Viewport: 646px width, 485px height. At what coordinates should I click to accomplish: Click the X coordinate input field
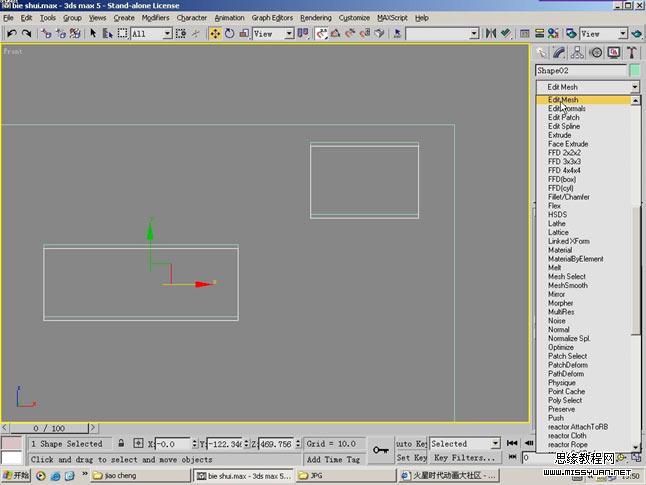[173, 444]
